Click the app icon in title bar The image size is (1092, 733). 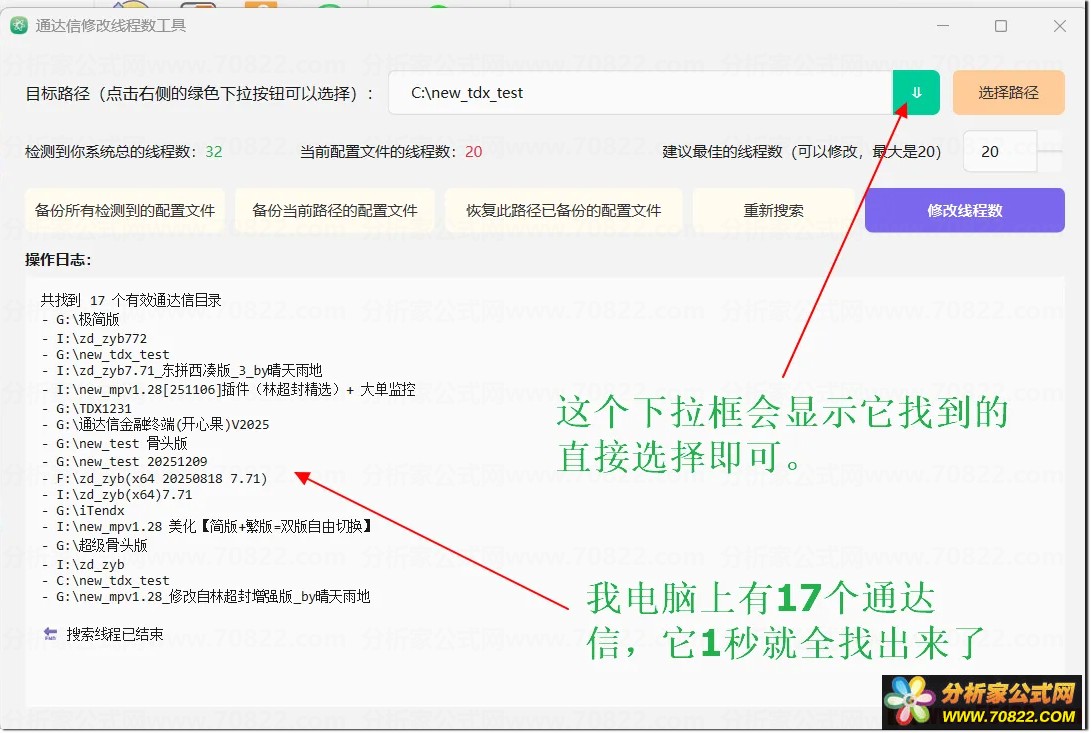pos(19,26)
